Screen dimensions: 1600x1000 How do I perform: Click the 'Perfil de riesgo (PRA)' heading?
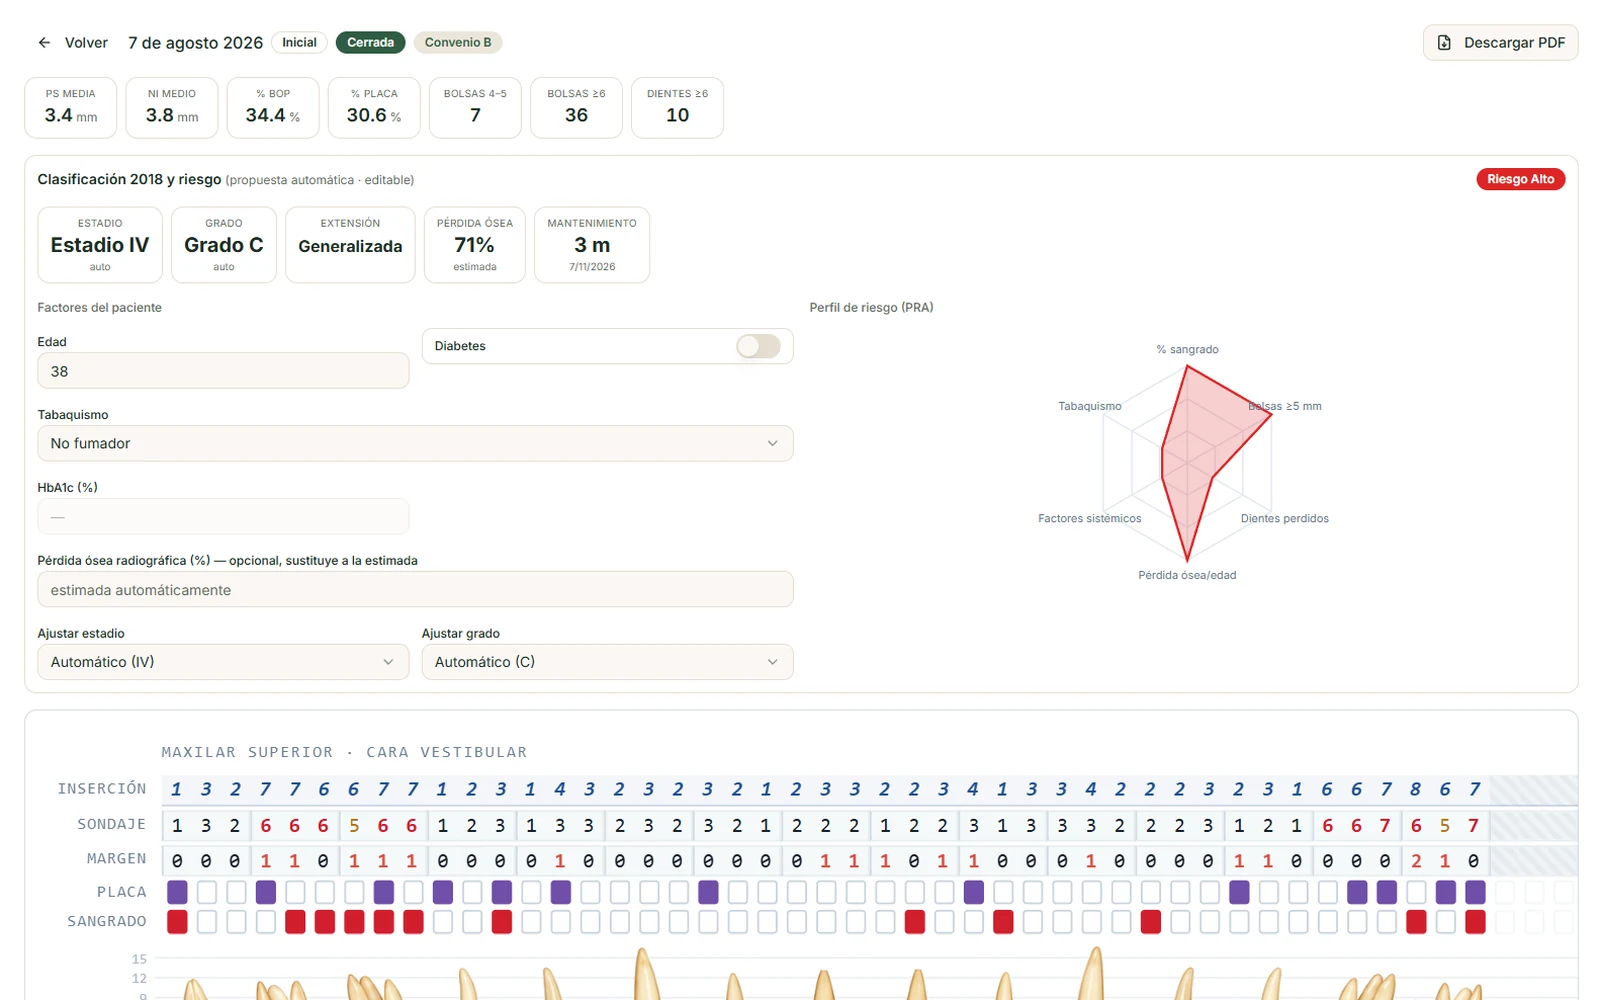(871, 307)
